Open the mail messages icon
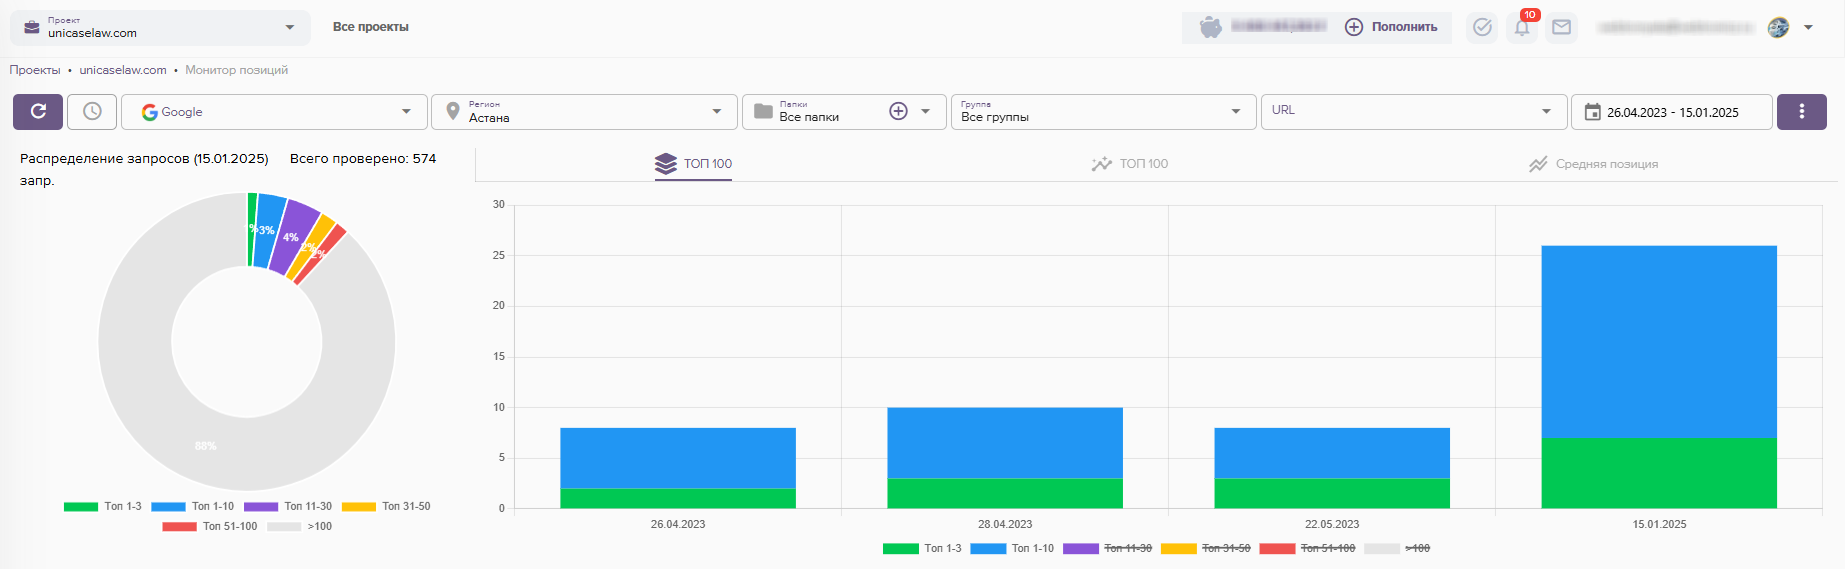Image resolution: width=1846 pixels, height=569 pixels. [x=1561, y=28]
